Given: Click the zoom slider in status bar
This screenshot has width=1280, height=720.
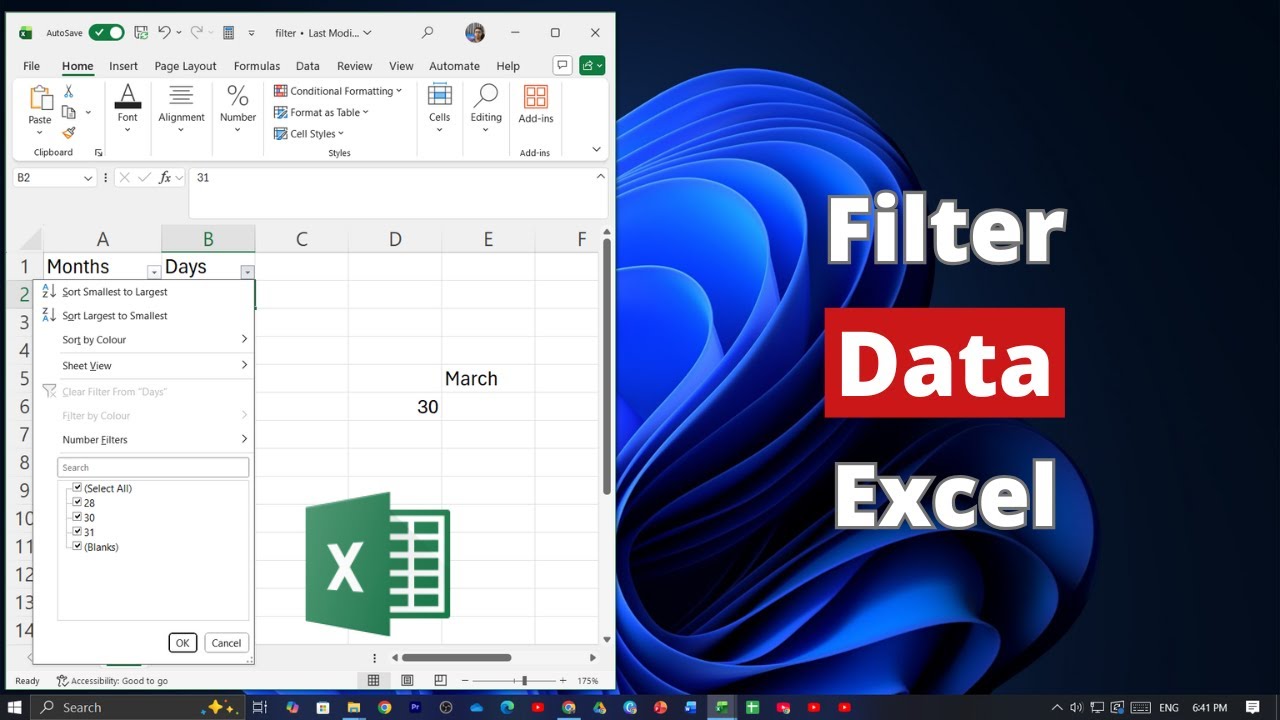Looking at the screenshot, I should click(524, 680).
